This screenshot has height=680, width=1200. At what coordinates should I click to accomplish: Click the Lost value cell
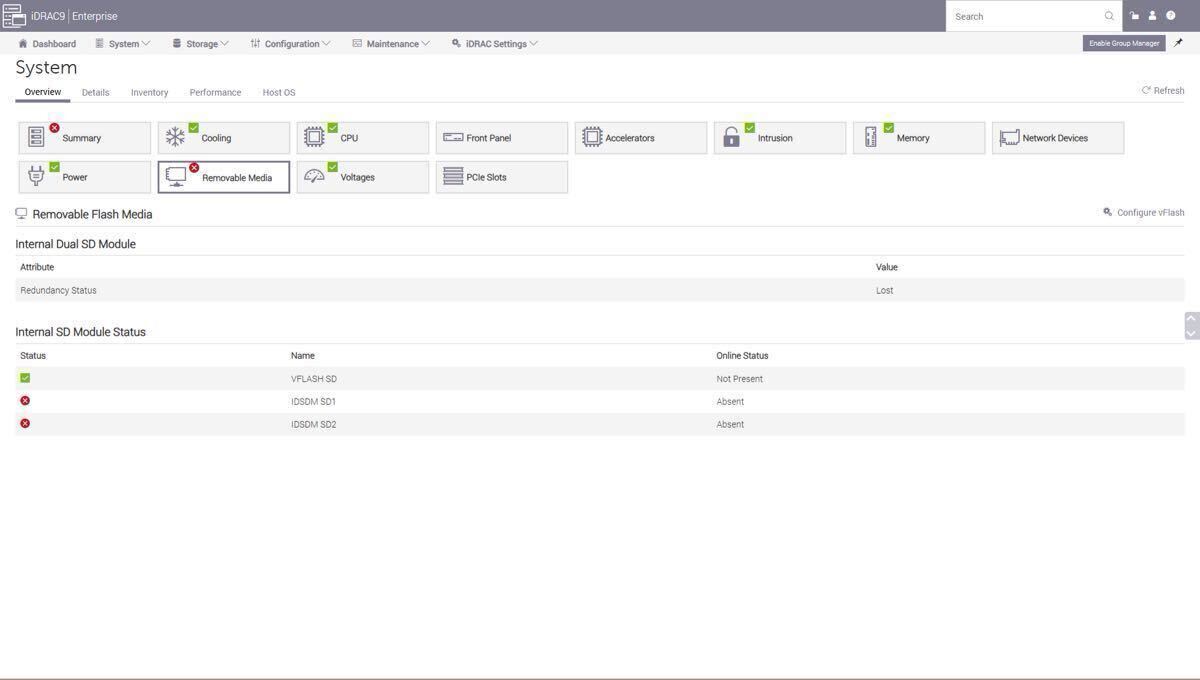tap(885, 290)
